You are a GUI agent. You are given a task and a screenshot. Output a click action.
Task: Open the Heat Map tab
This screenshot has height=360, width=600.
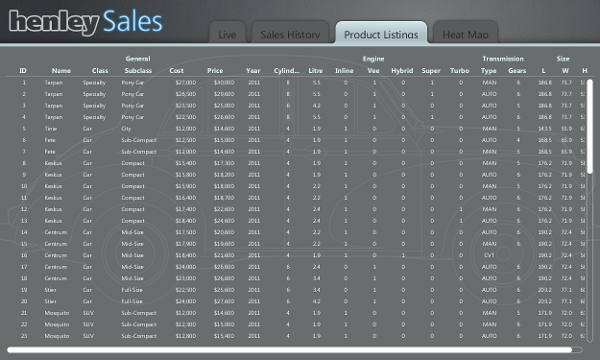pyautogui.click(x=465, y=32)
